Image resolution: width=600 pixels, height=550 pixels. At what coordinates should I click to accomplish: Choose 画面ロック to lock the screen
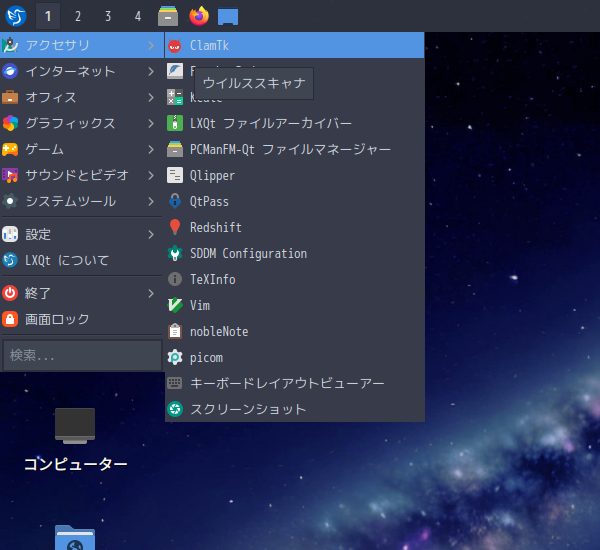pyautogui.click(x=82, y=319)
